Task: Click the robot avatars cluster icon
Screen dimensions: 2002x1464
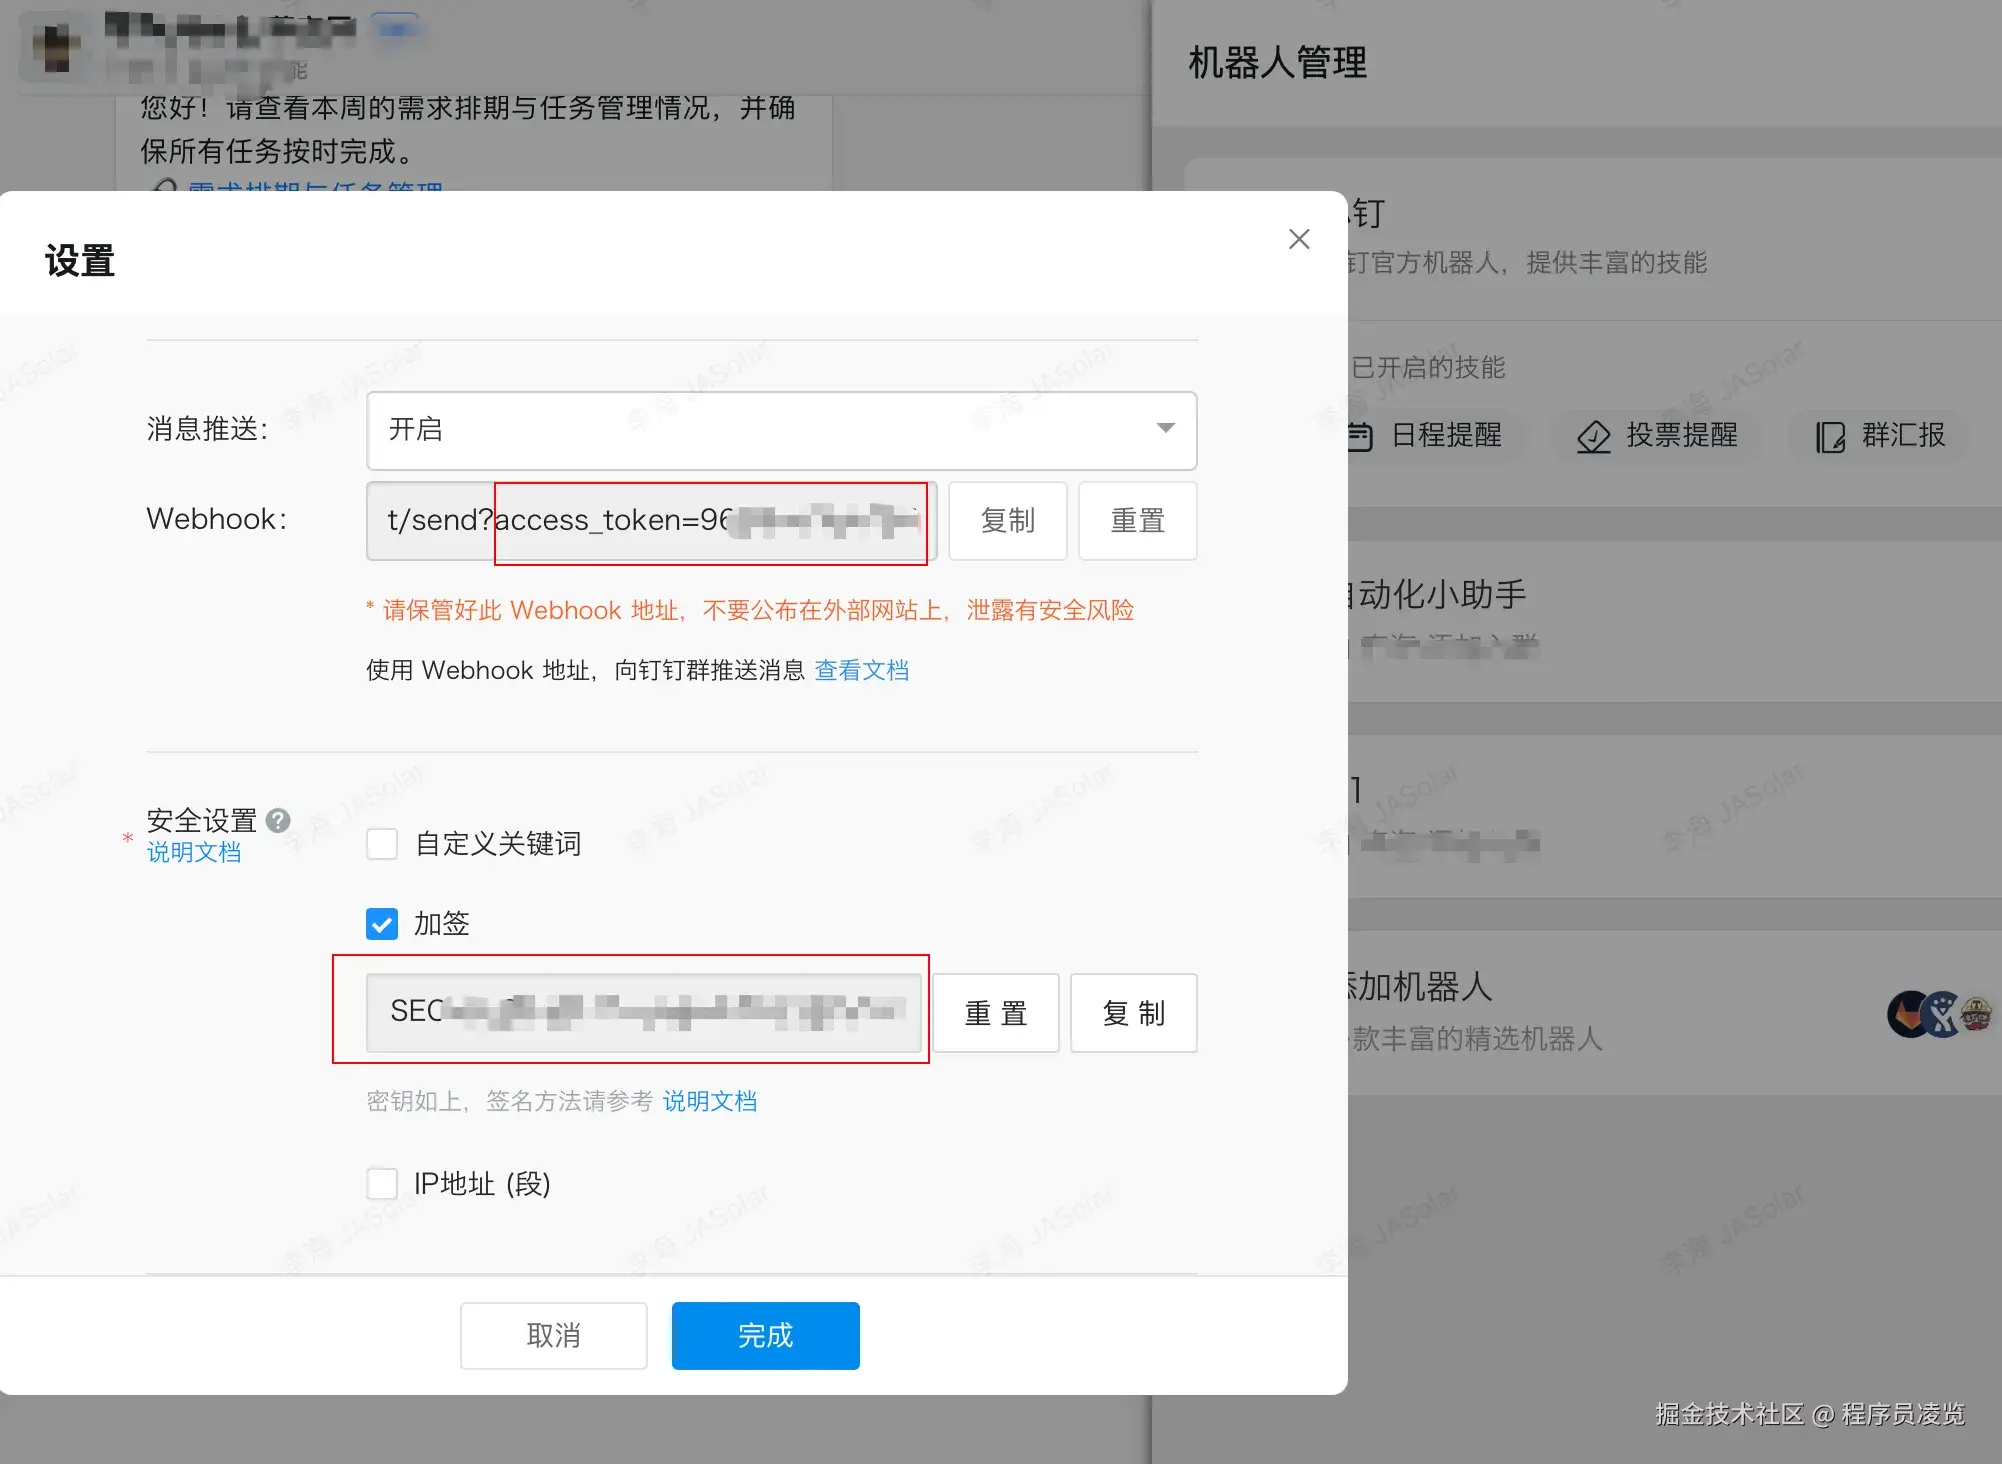Action: pos(1939,1014)
